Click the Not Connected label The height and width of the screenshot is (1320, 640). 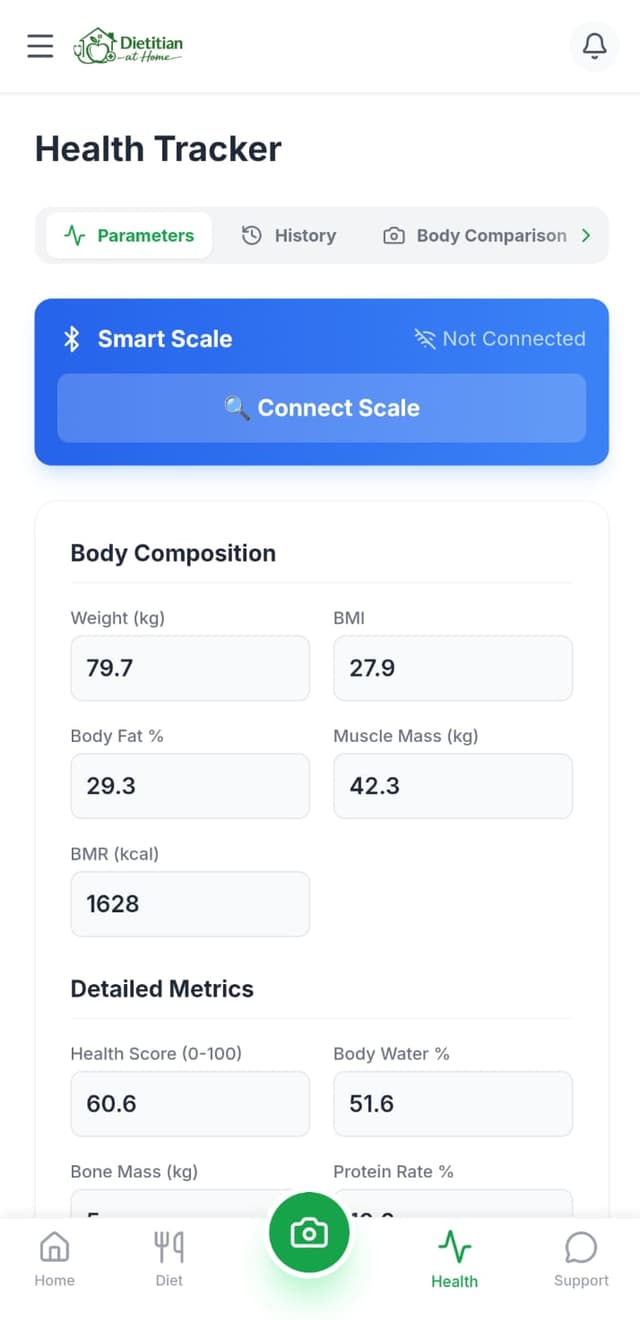tap(513, 339)
